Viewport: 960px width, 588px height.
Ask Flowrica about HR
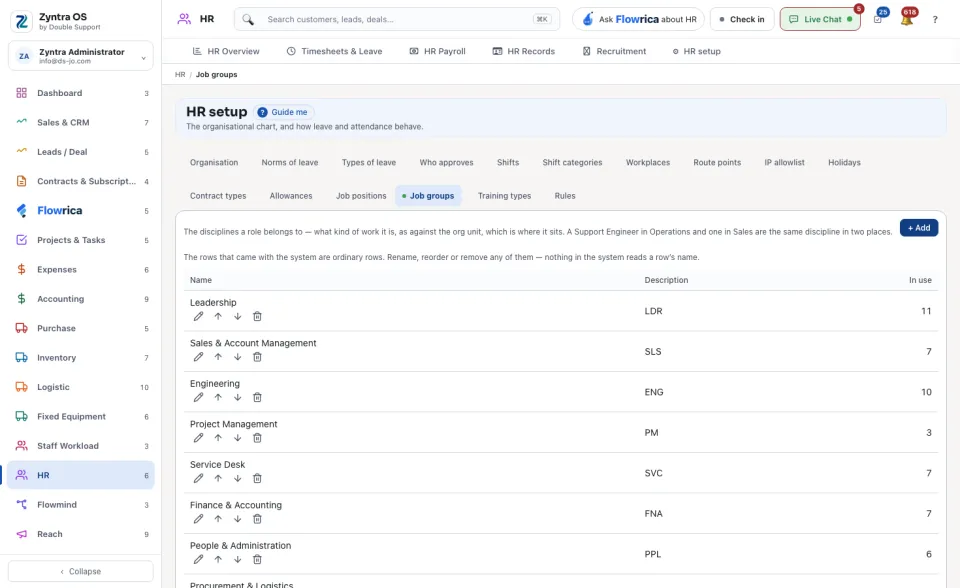click(639, 20)
